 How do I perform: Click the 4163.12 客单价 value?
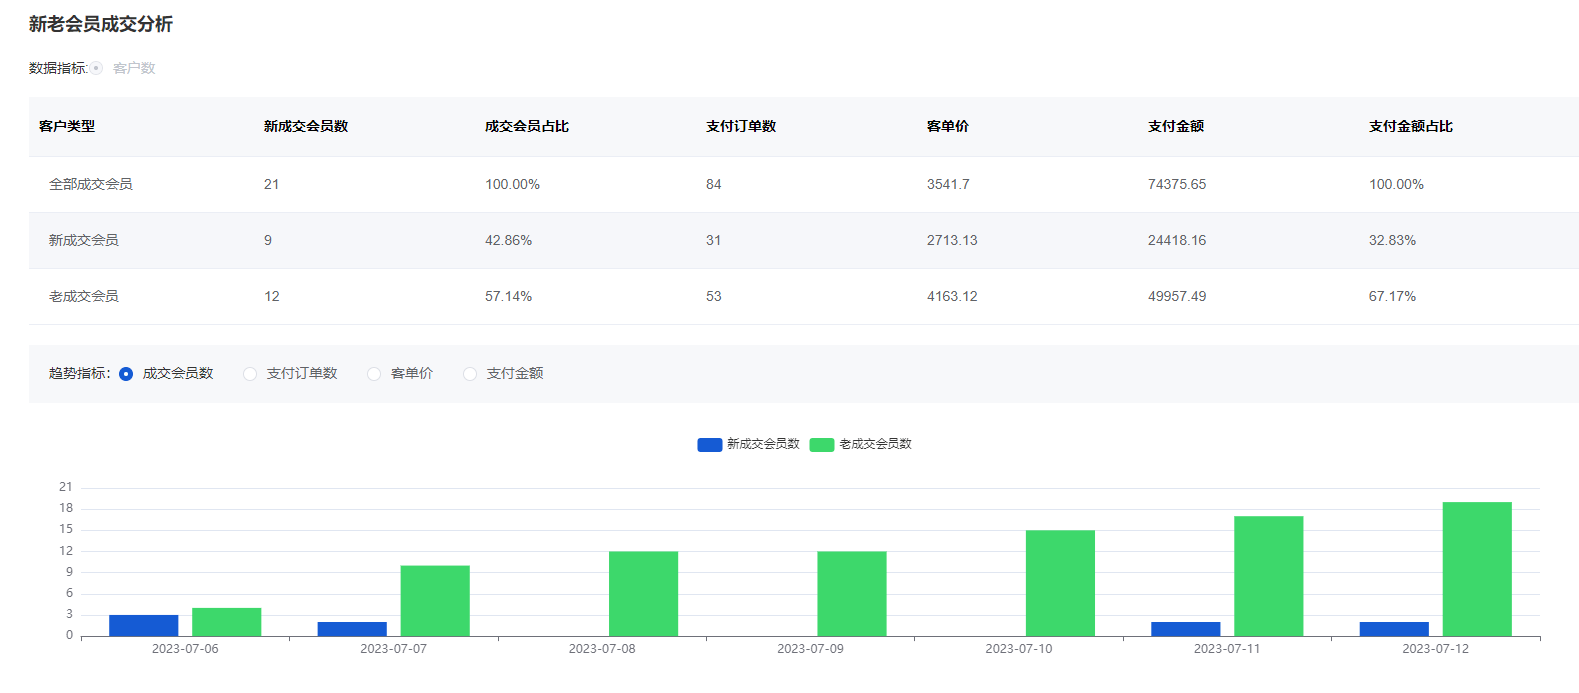click(x=952, y=296)
